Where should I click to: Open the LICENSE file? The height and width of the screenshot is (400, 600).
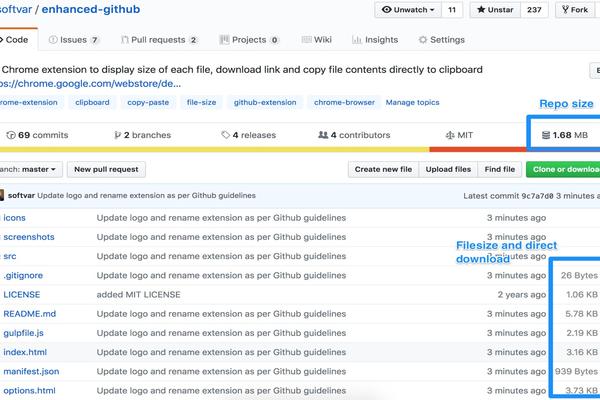[x=21, y=295]
